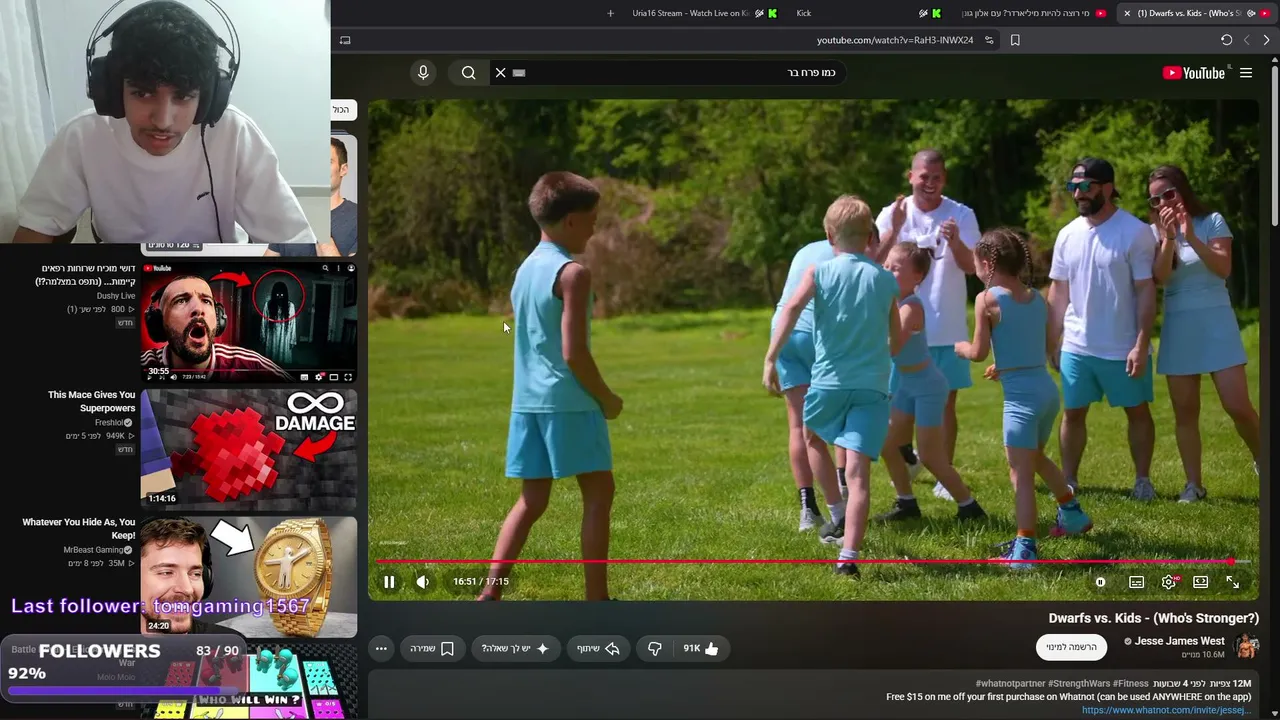This screenshot has width=1280, height=720.
Task: Open the player settings gear
Action: 1168,582
